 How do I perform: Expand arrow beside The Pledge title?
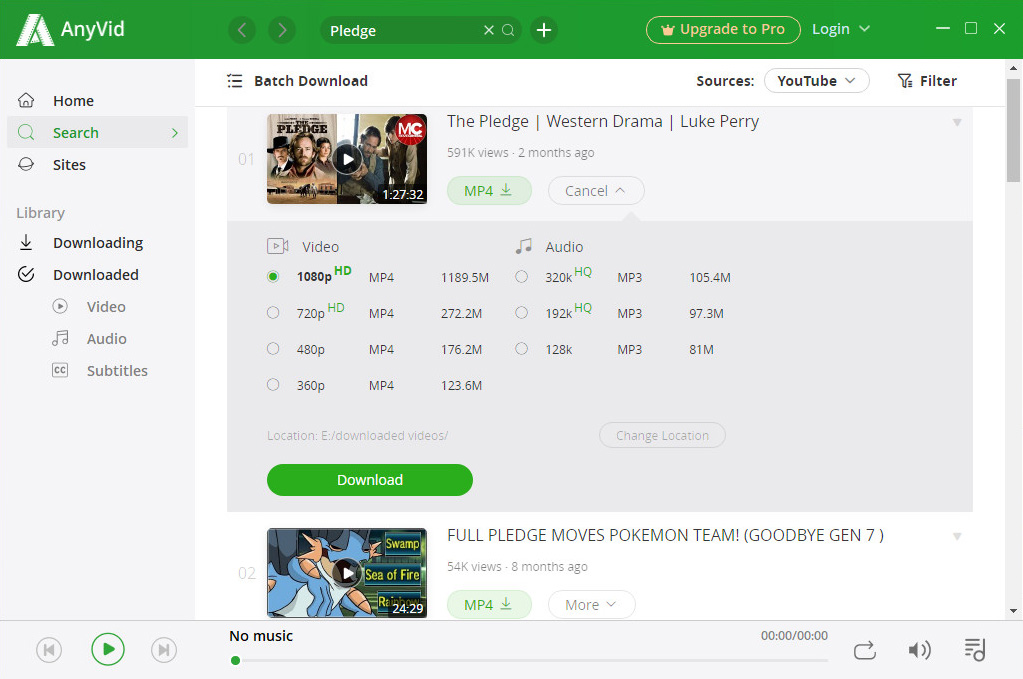tap(957, 122)
